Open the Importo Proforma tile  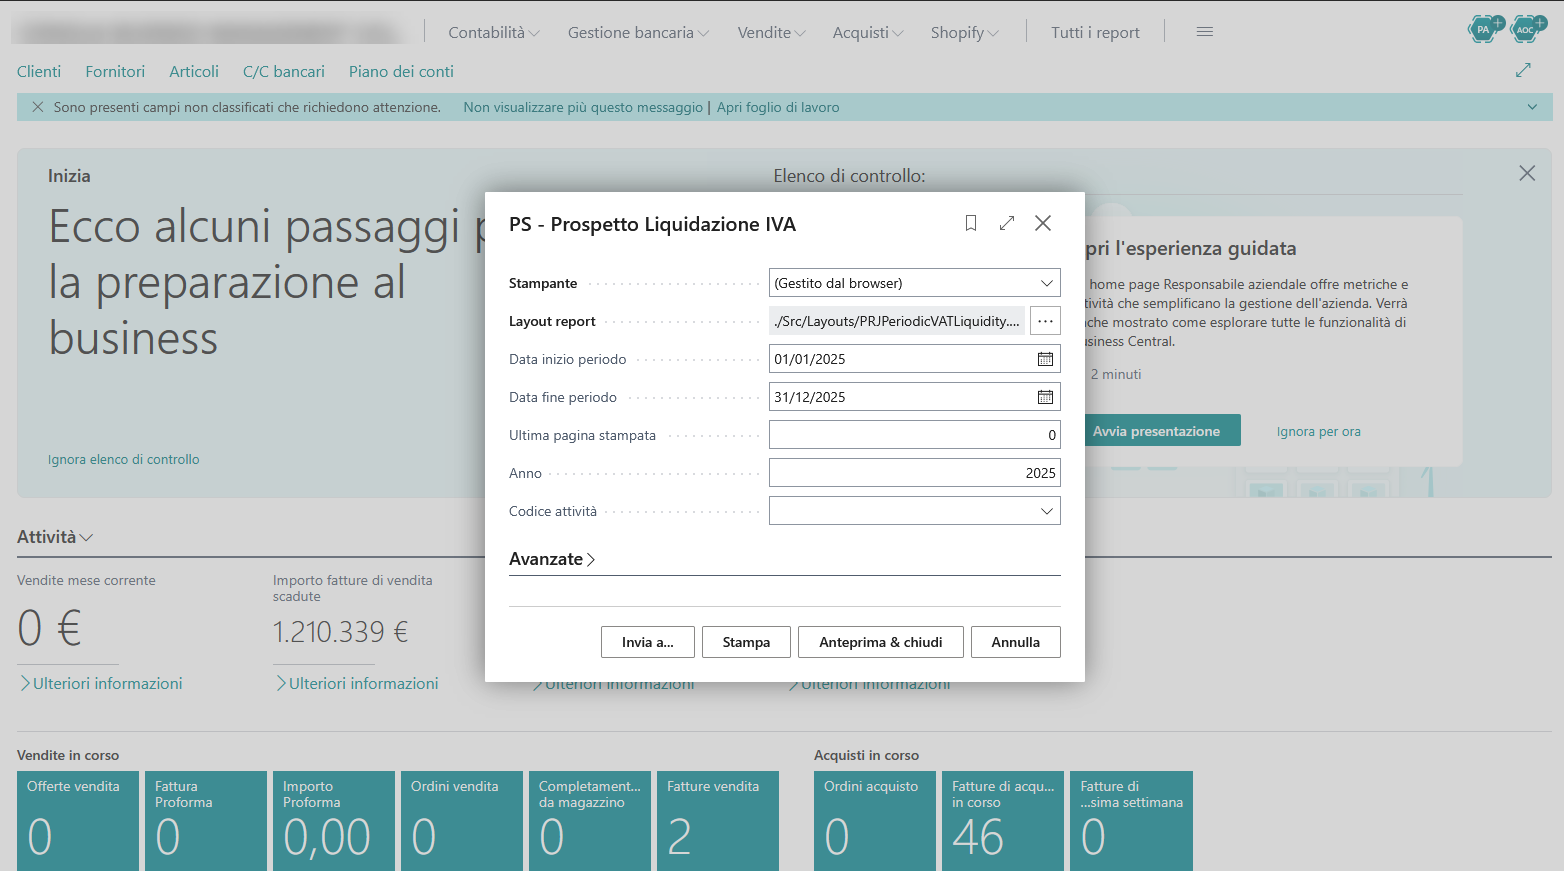[334, 821]
